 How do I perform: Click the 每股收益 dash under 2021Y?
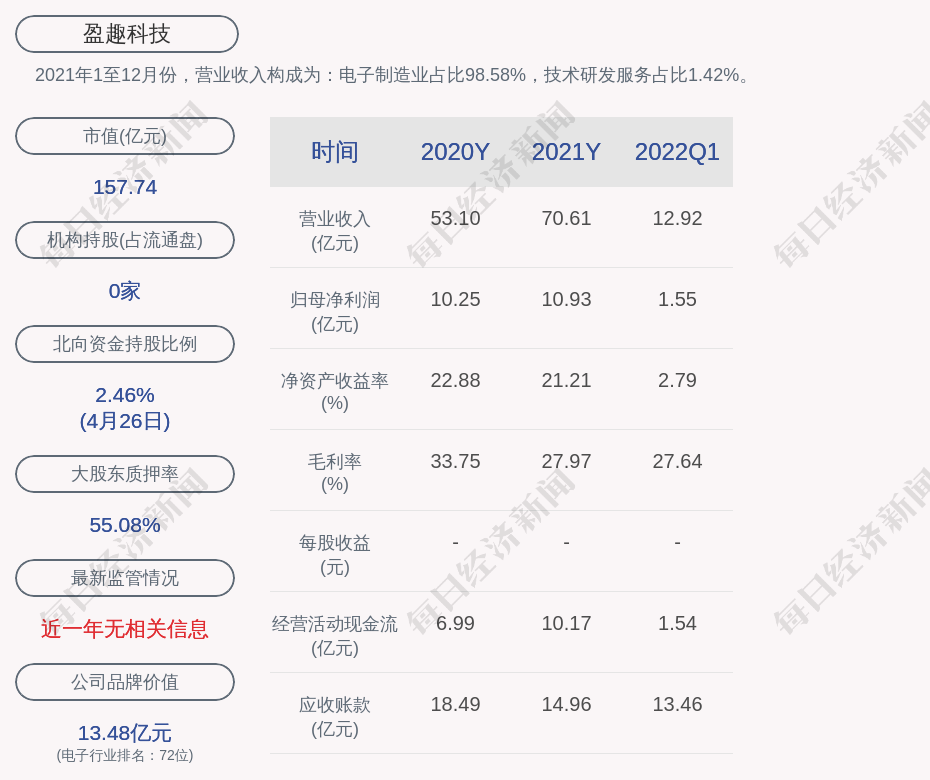pyautogui.click(x=566, y=542)
